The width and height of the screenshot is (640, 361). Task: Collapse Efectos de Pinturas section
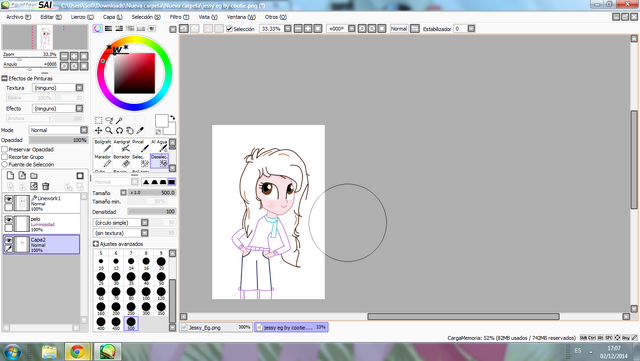[4, 78]
